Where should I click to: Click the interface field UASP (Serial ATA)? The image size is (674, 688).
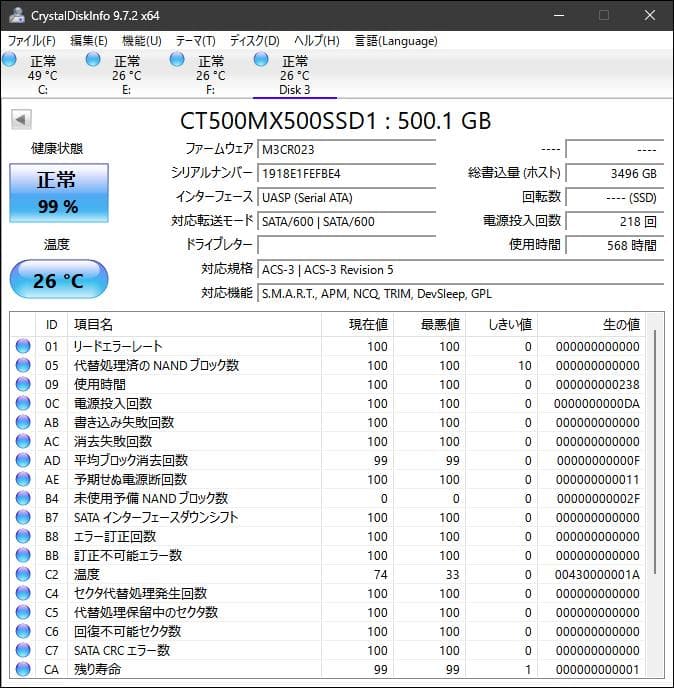coord(347,197)
